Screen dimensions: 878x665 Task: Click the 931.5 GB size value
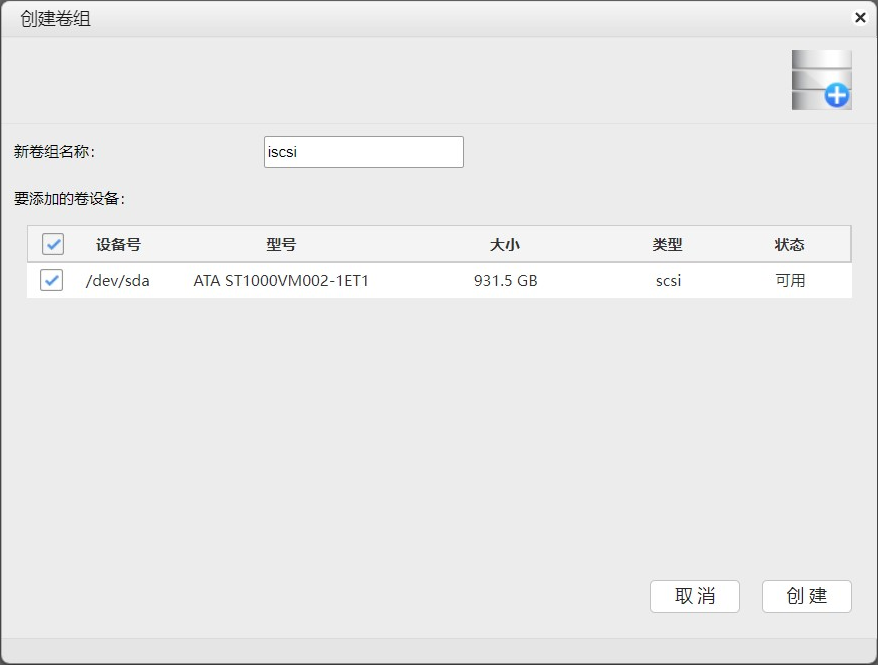click(506, 281)
